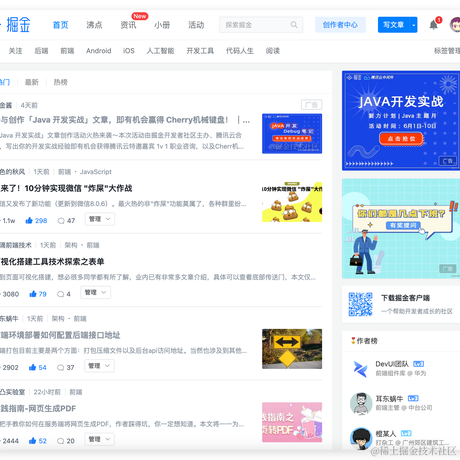Open DevUI团队 author avatar
This screenshot has width=460, height=460.
point(361,369)
